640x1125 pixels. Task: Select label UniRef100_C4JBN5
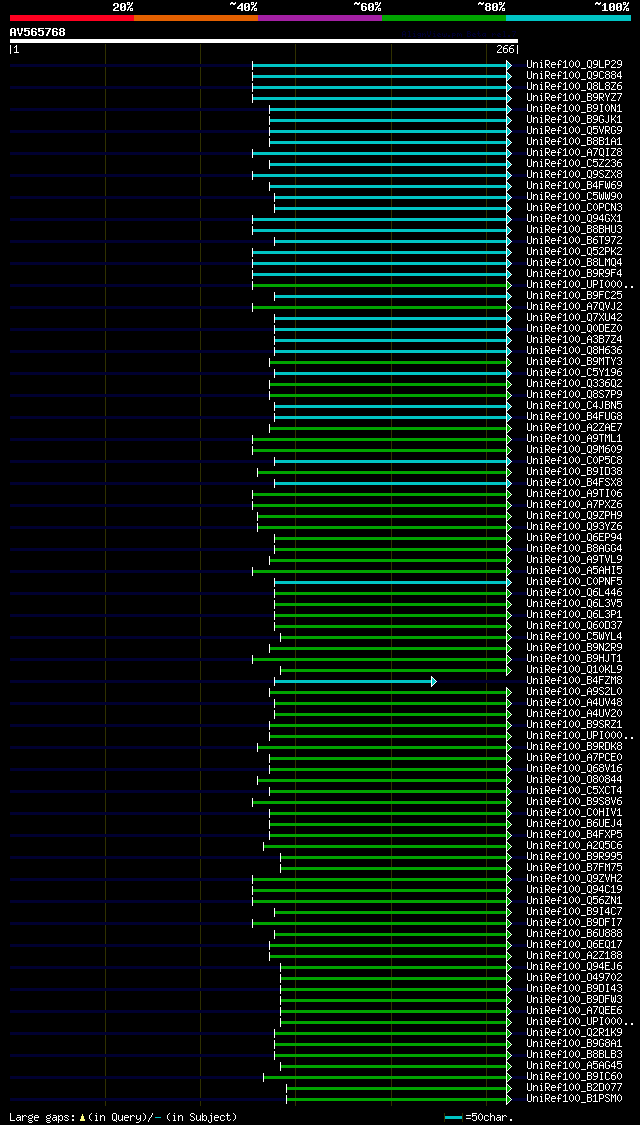point(574,406)
